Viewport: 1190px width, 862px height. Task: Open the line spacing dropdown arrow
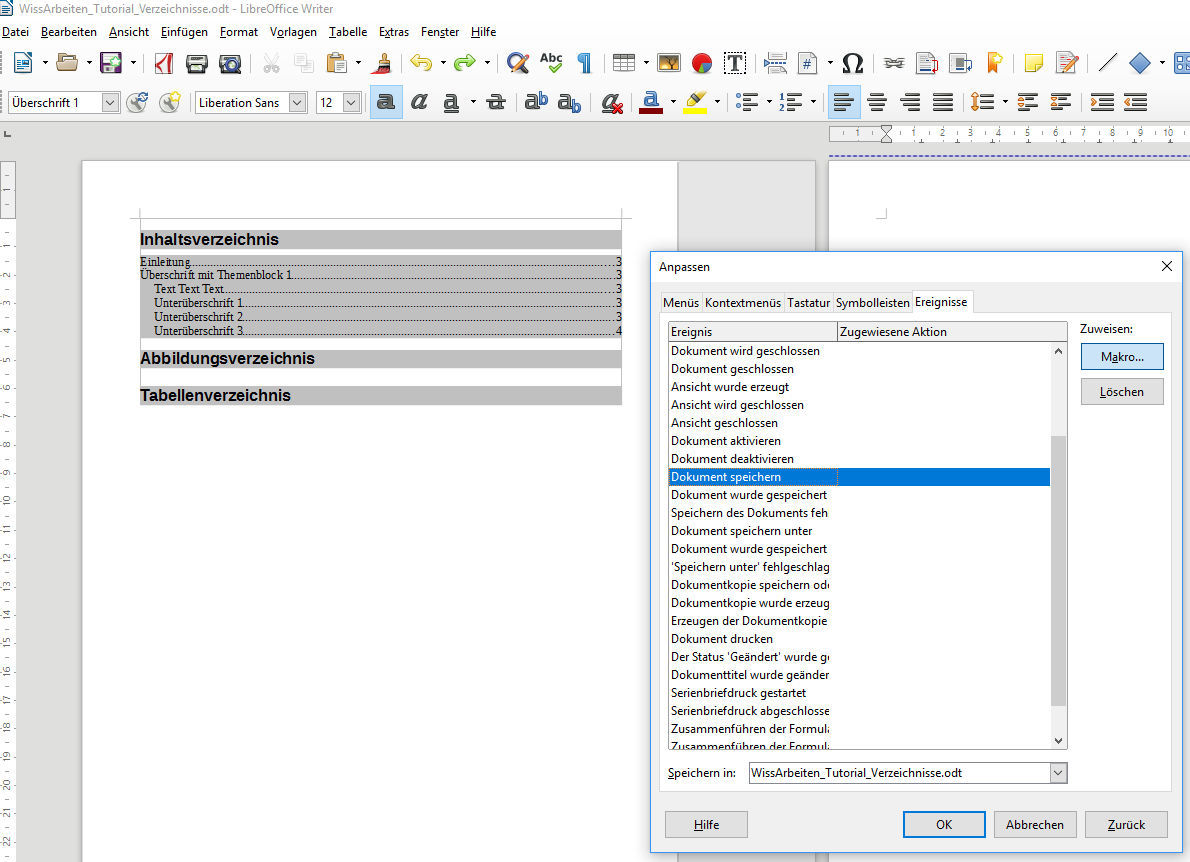(x=1006, y=102)
